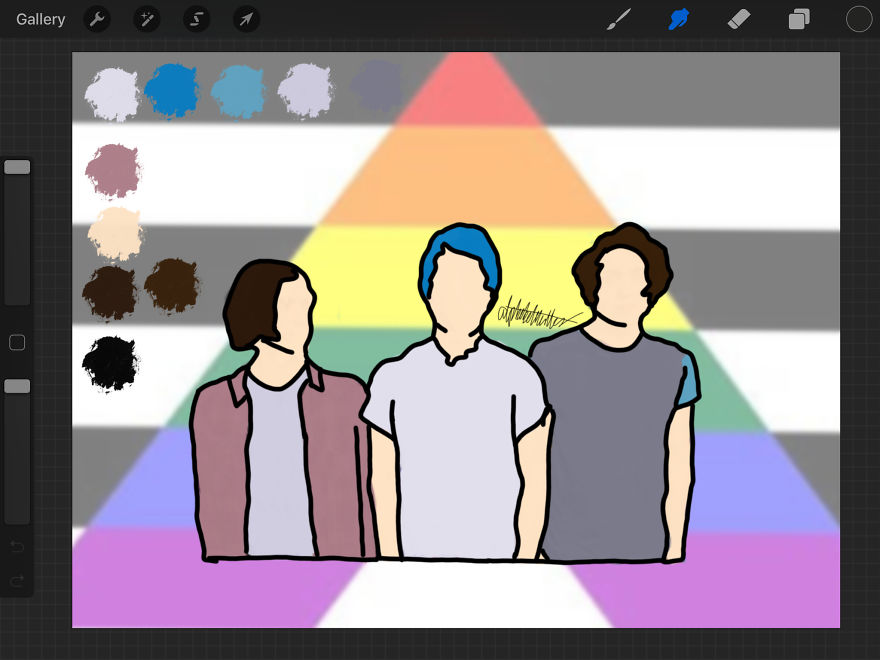Open the Layers panel

(x=799, y=19)
